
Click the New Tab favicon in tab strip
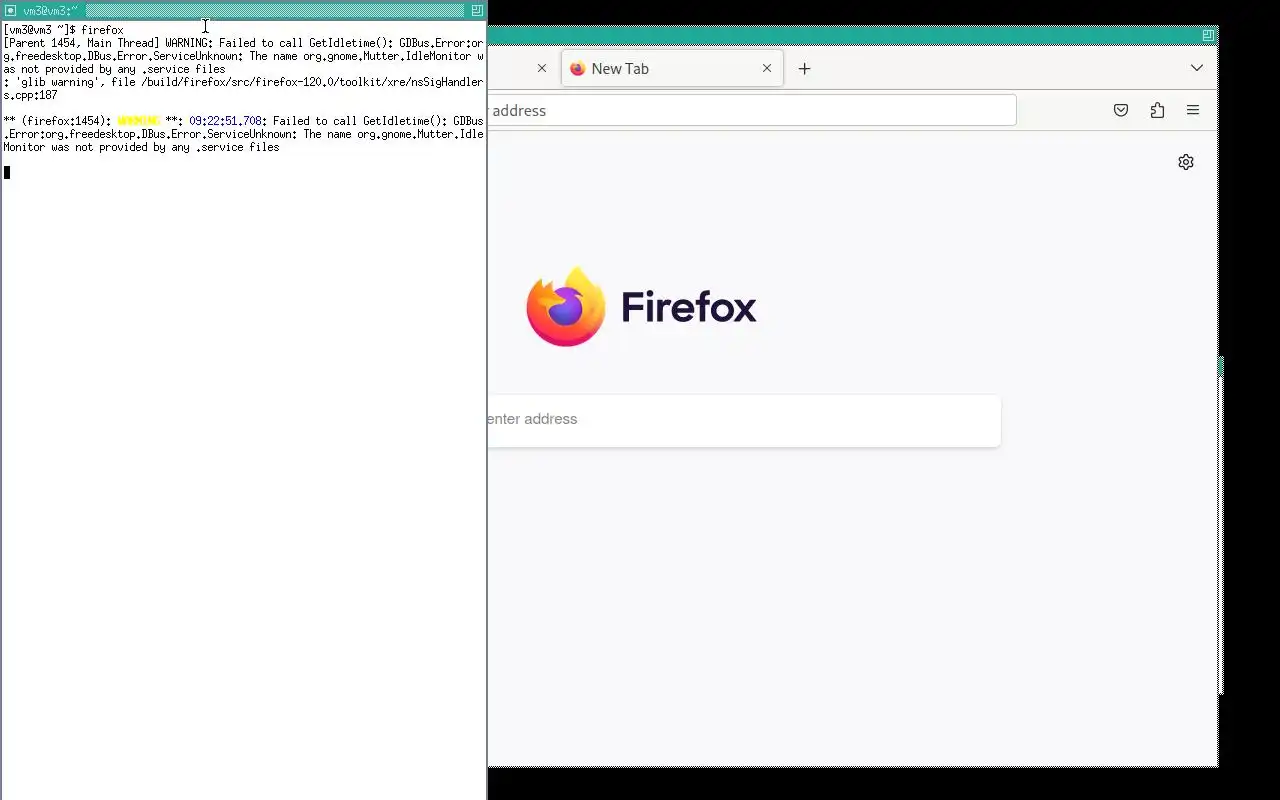(577, 68)
